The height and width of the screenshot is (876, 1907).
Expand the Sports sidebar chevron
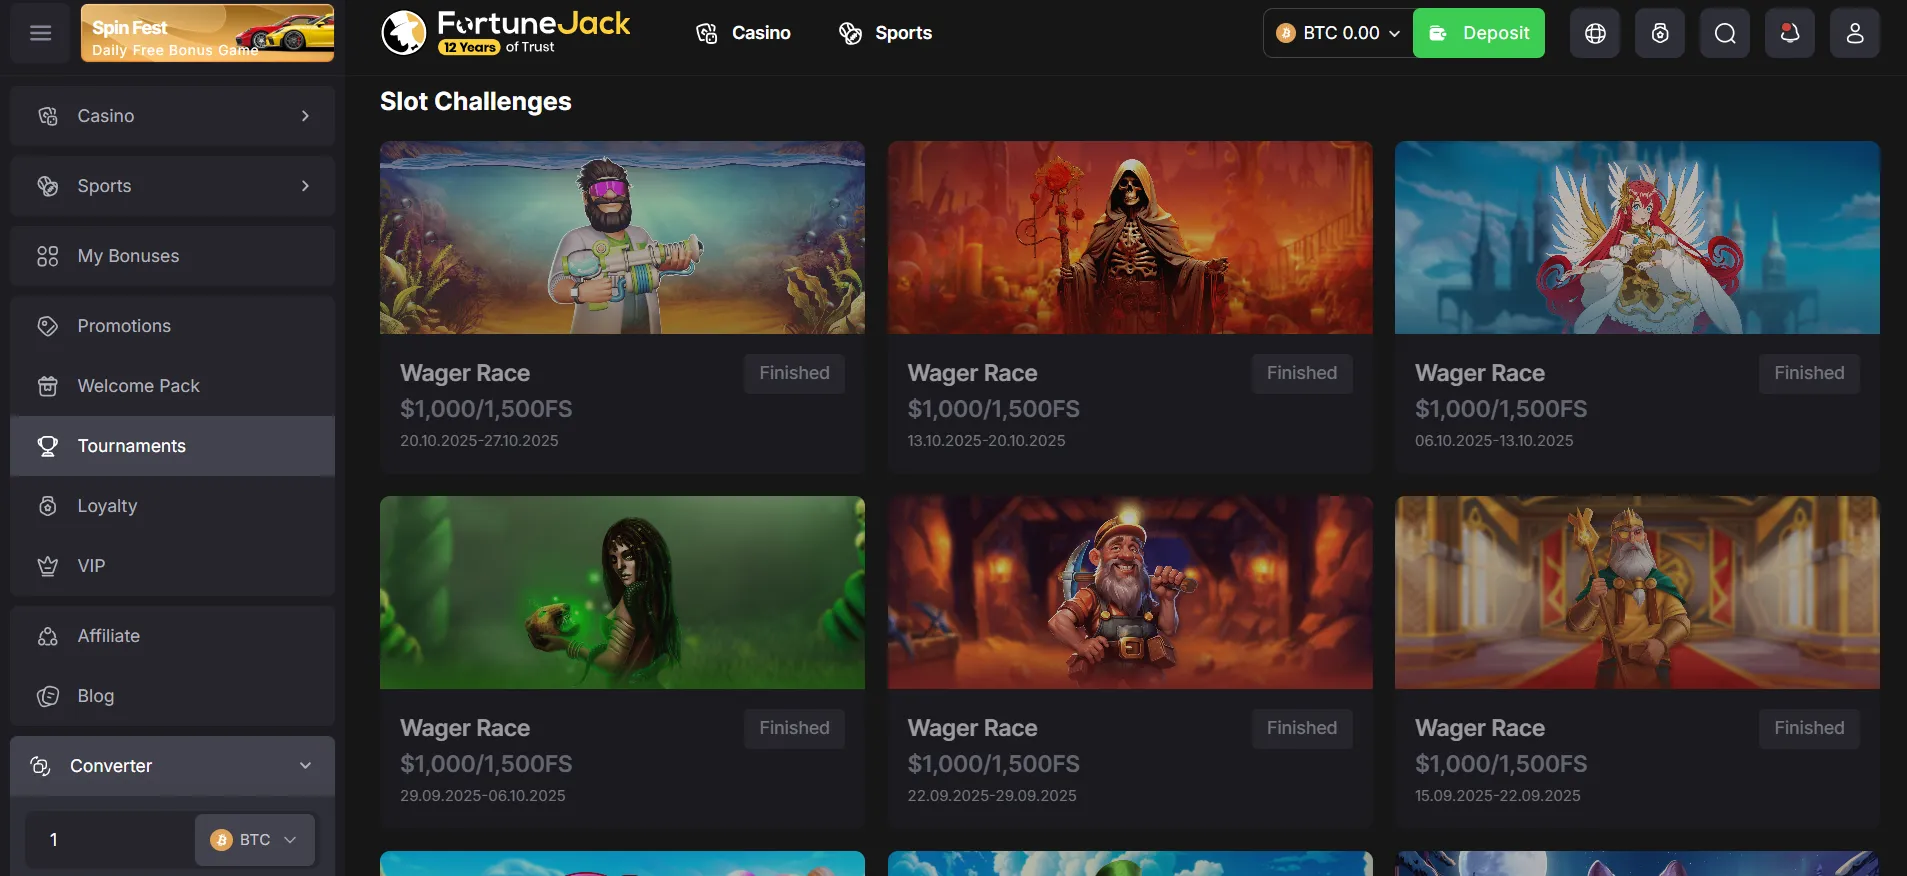pyautogui.click(x=305, y=186)
